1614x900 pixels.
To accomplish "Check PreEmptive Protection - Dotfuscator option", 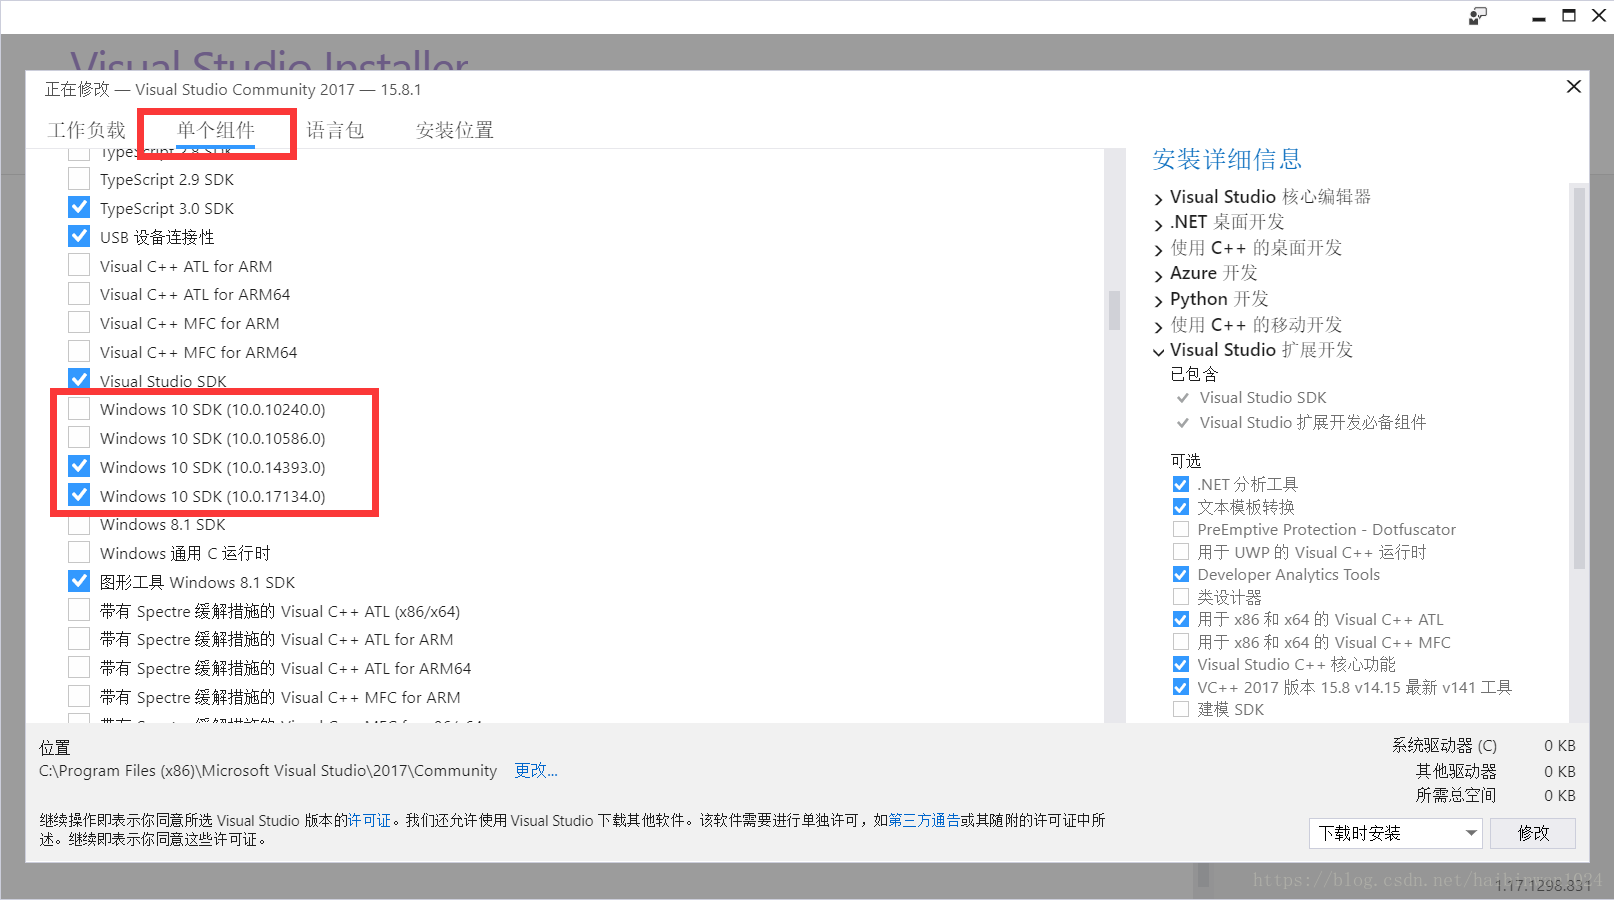I will pyautogui.click(x=1181, y=529).
